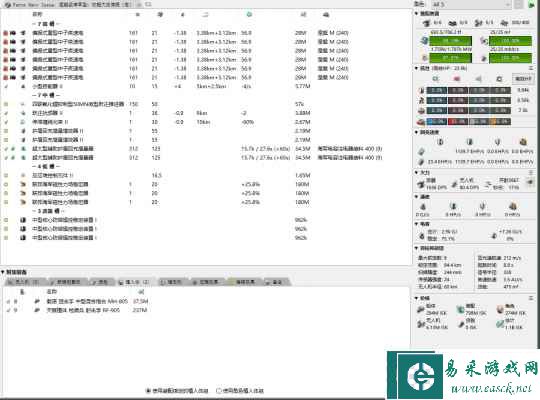Switch to the cargo tab
The height and width of the screenshot is (400, 540).
tap(103, 282)
